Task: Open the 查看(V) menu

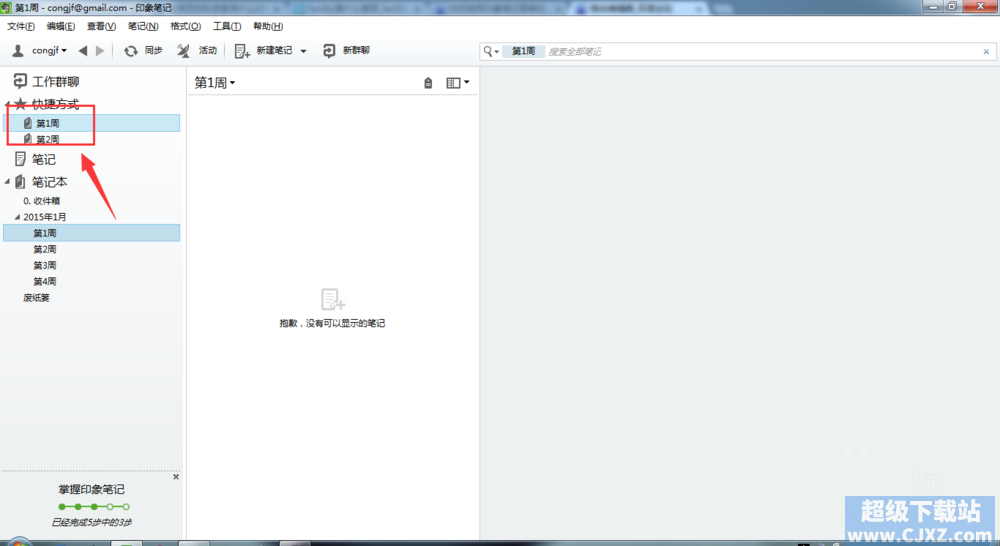Action: (101, 26)
